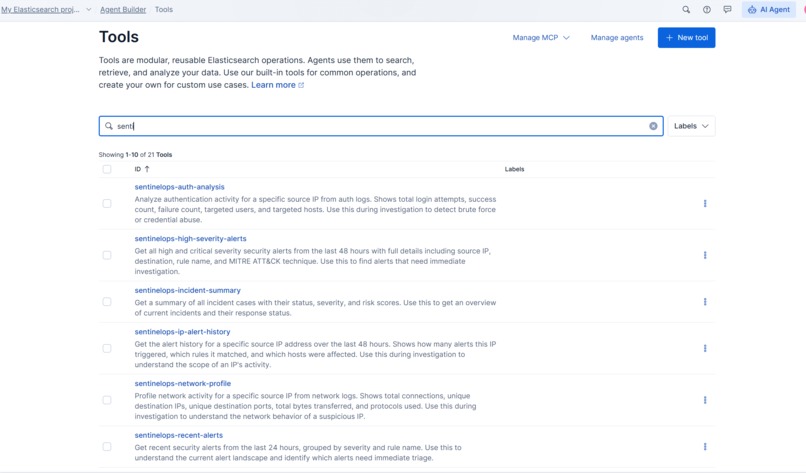Open actions menu for sentinelops-network-profile
Screen dimensions: 806x473
pos(705,400)
